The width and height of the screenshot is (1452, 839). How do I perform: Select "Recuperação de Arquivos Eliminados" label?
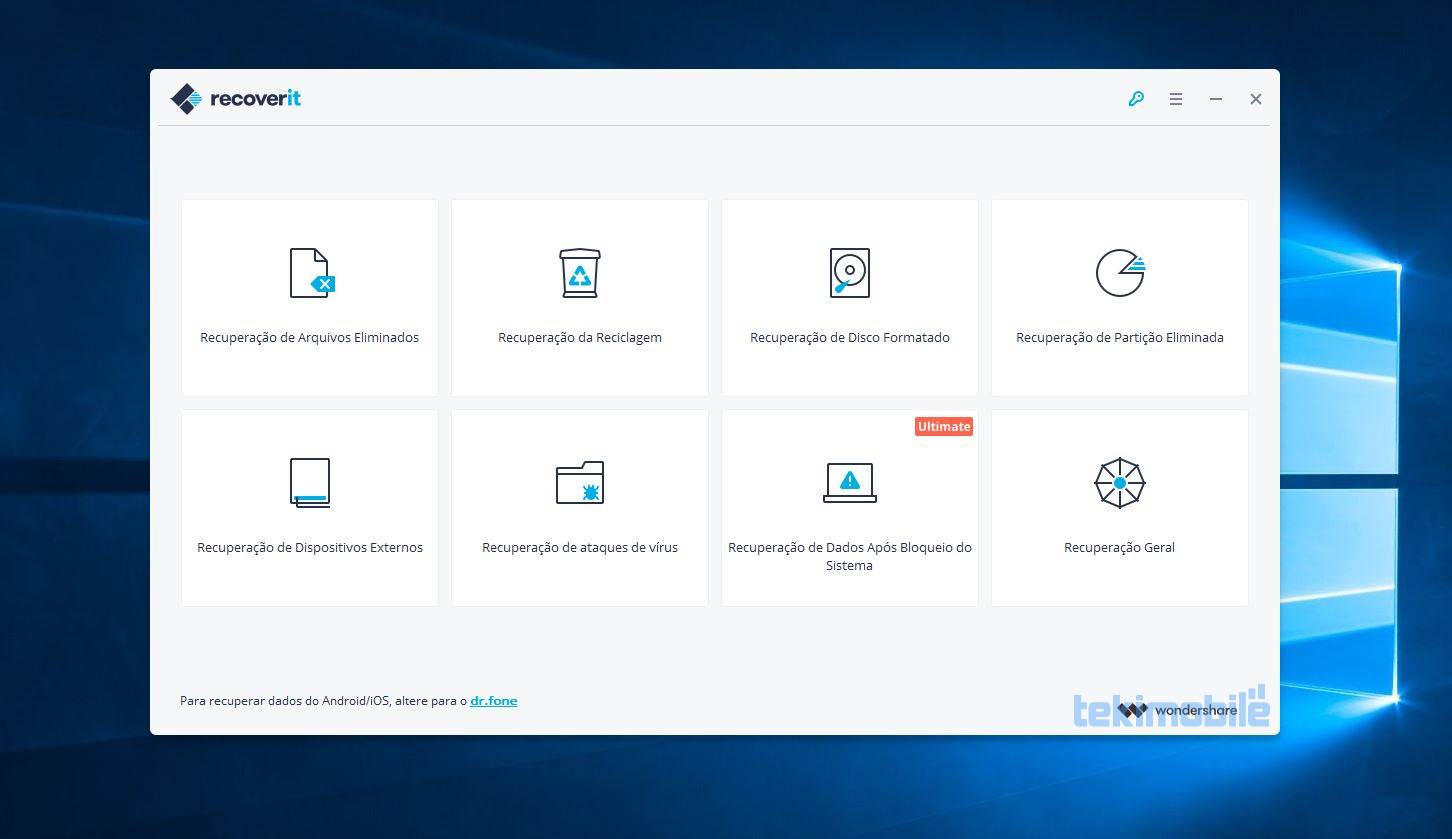(310, 338)
